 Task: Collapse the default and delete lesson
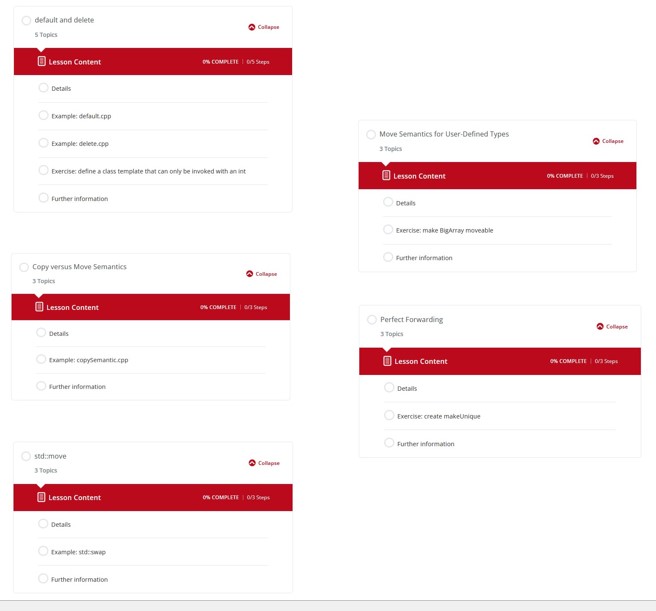click(x=264, y=27)
